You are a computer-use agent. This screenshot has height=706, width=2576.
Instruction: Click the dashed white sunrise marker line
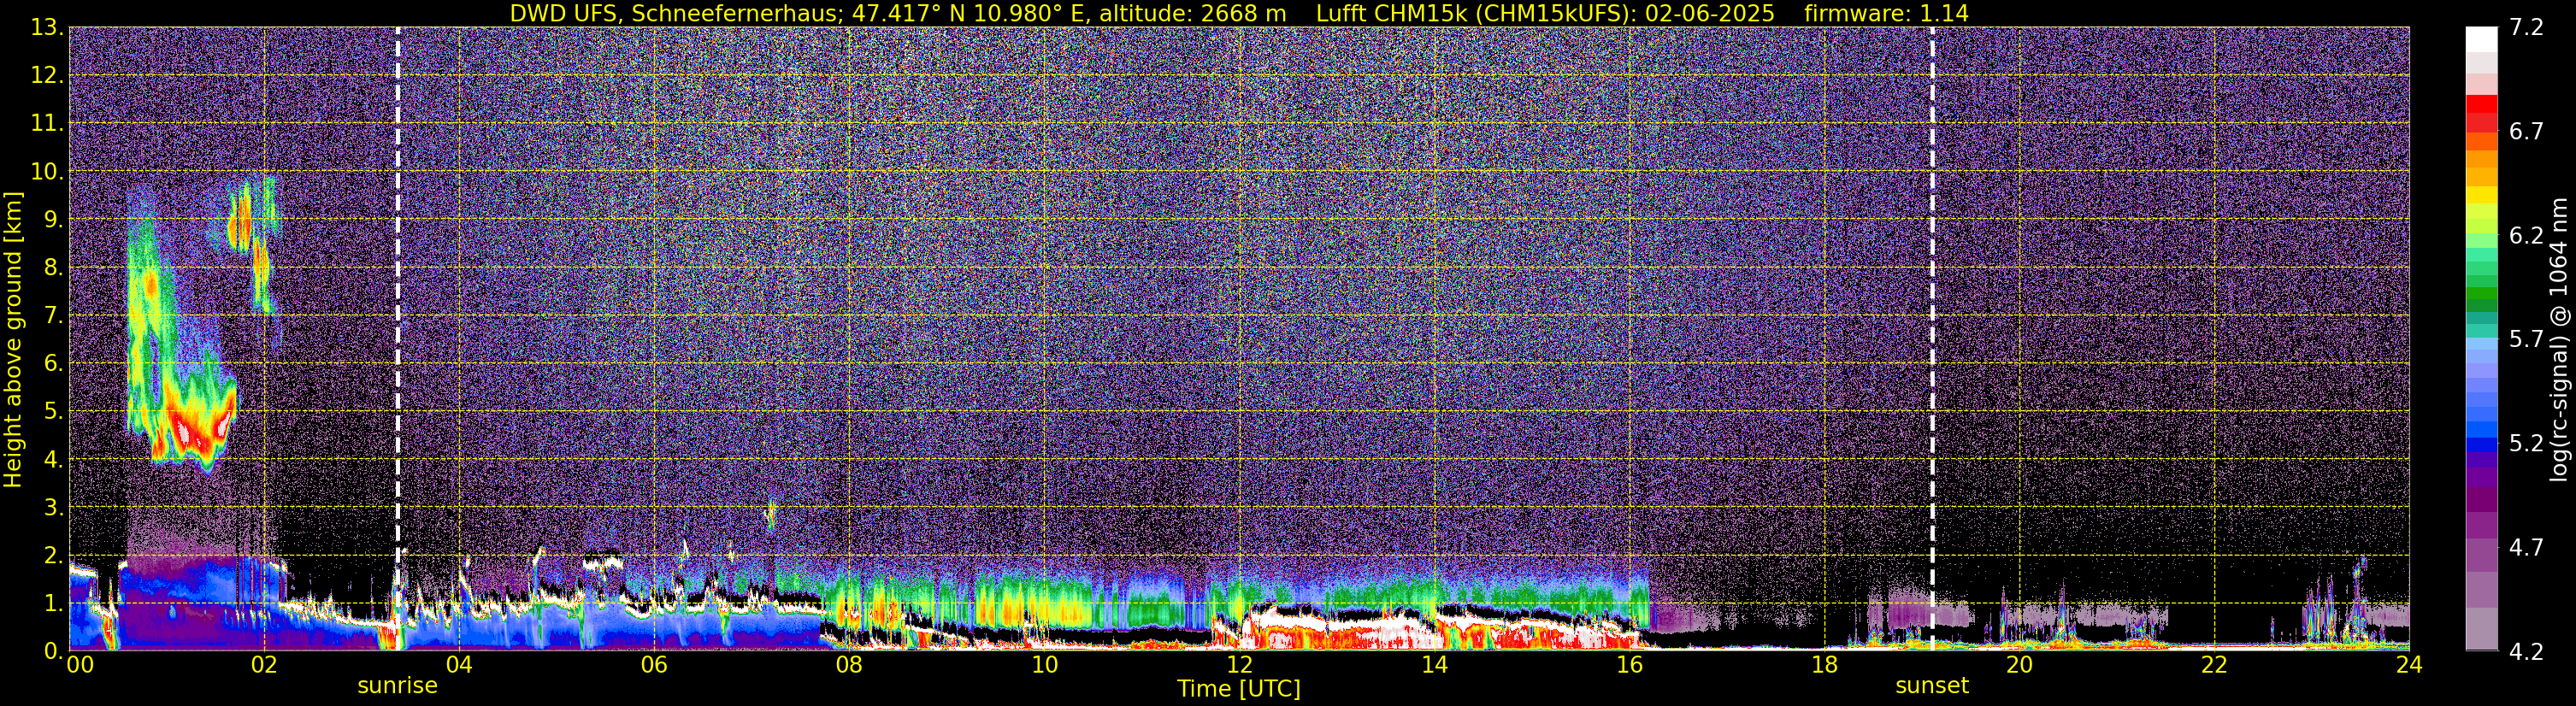point(397,339)
